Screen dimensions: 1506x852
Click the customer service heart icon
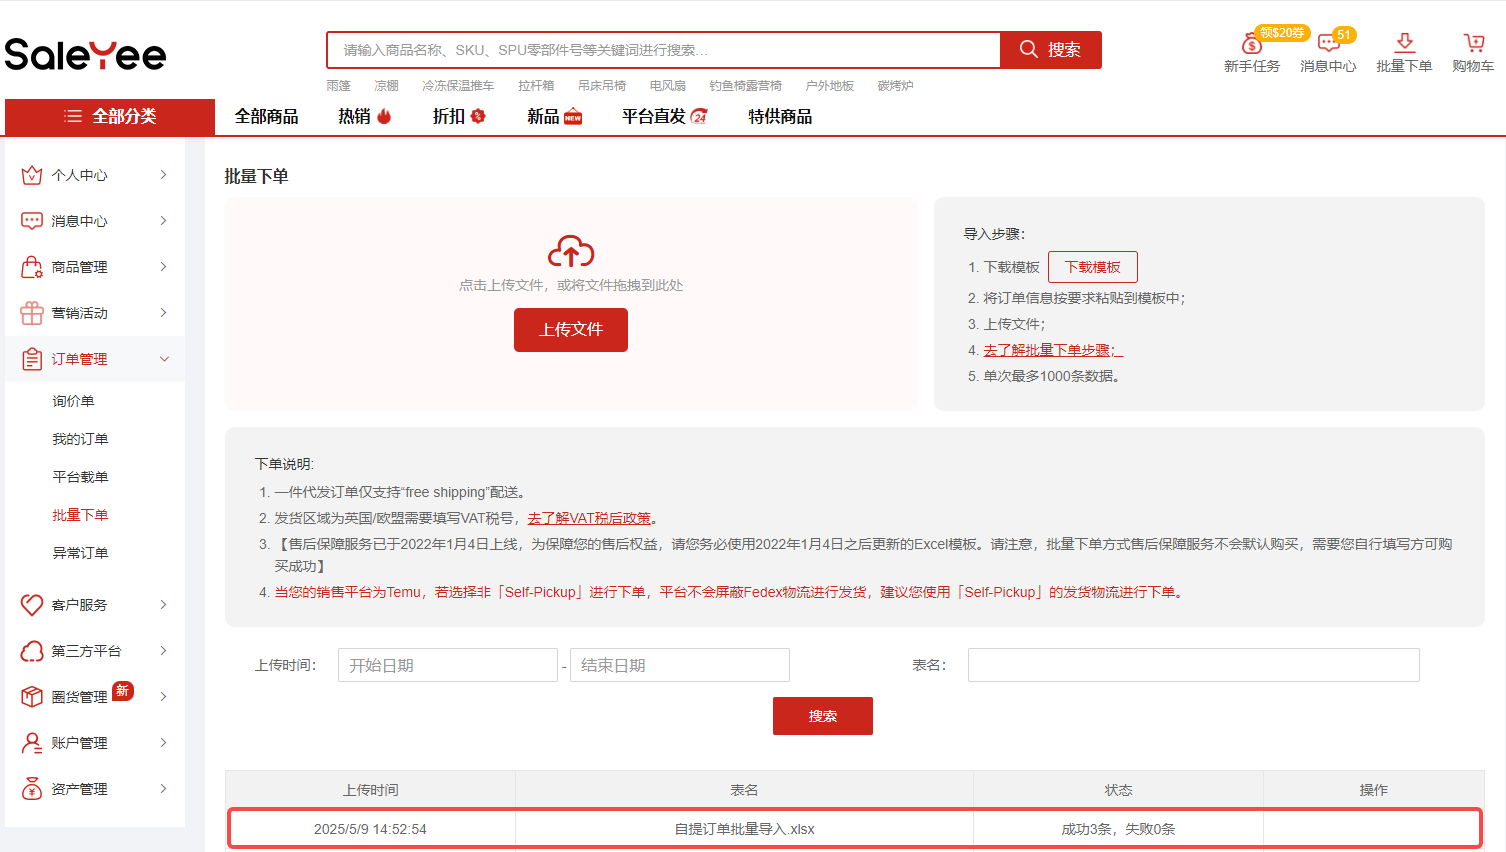tap(32, 605)
